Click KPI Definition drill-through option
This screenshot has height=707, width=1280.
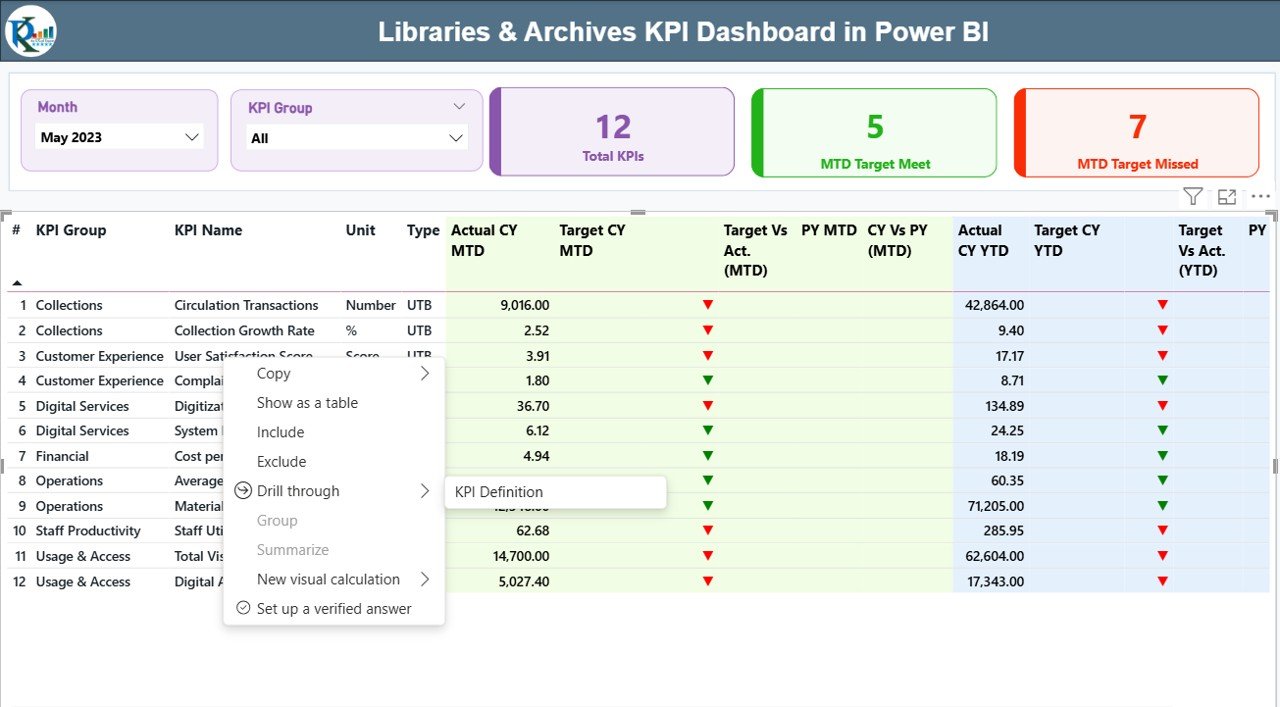tap(499, 492)
